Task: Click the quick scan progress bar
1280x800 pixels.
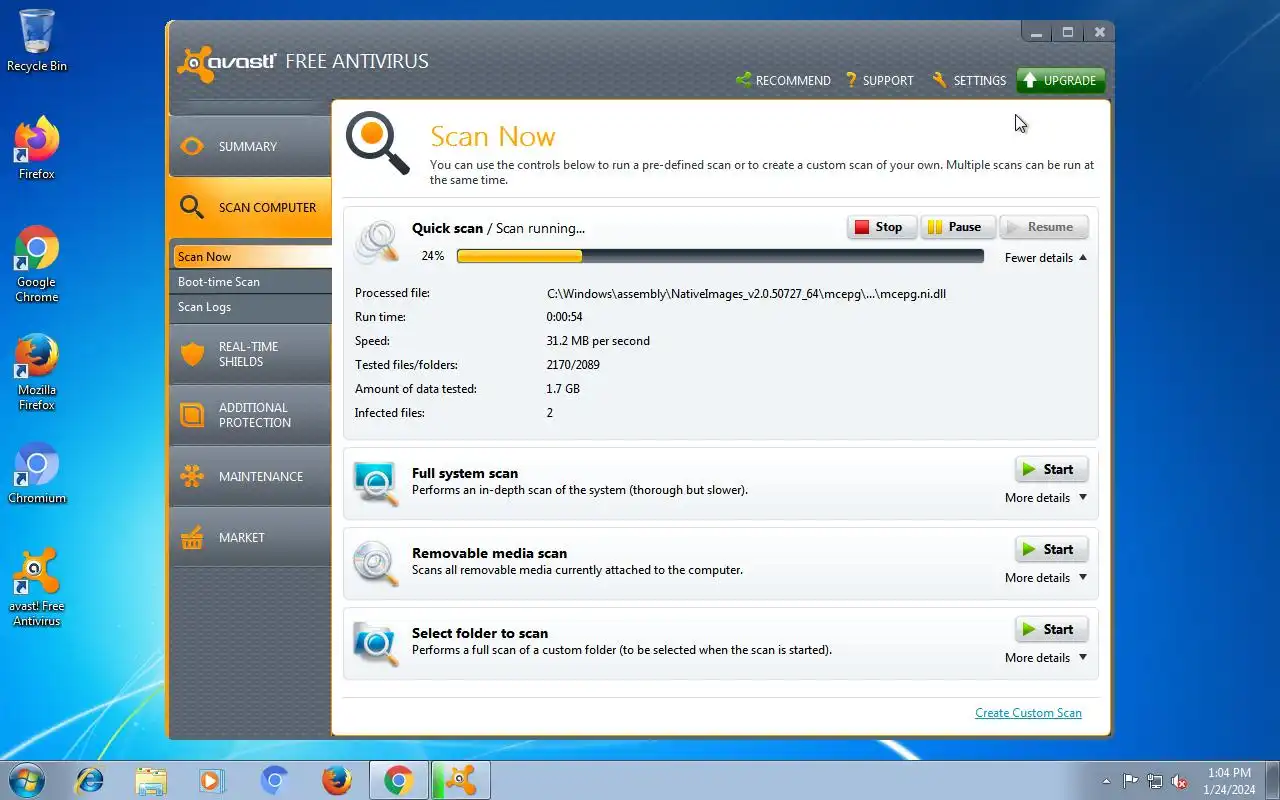Action: click(x=720, y=256)
